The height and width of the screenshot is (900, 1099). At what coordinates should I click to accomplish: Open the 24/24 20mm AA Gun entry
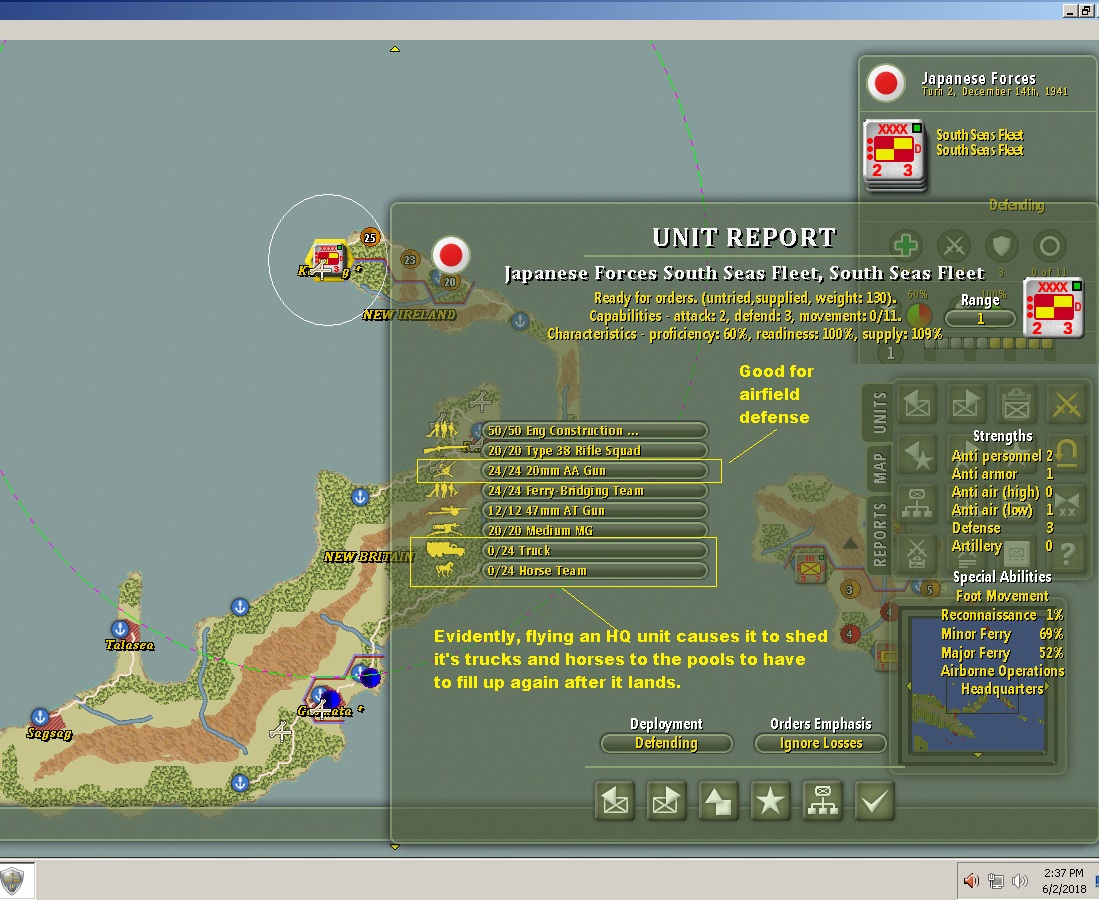[595, 471]
